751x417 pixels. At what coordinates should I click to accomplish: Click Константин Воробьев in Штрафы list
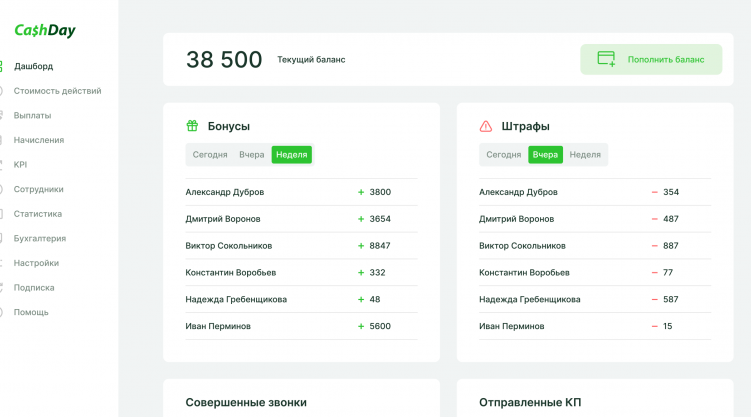pyautogui.click(x=524, y=272)
